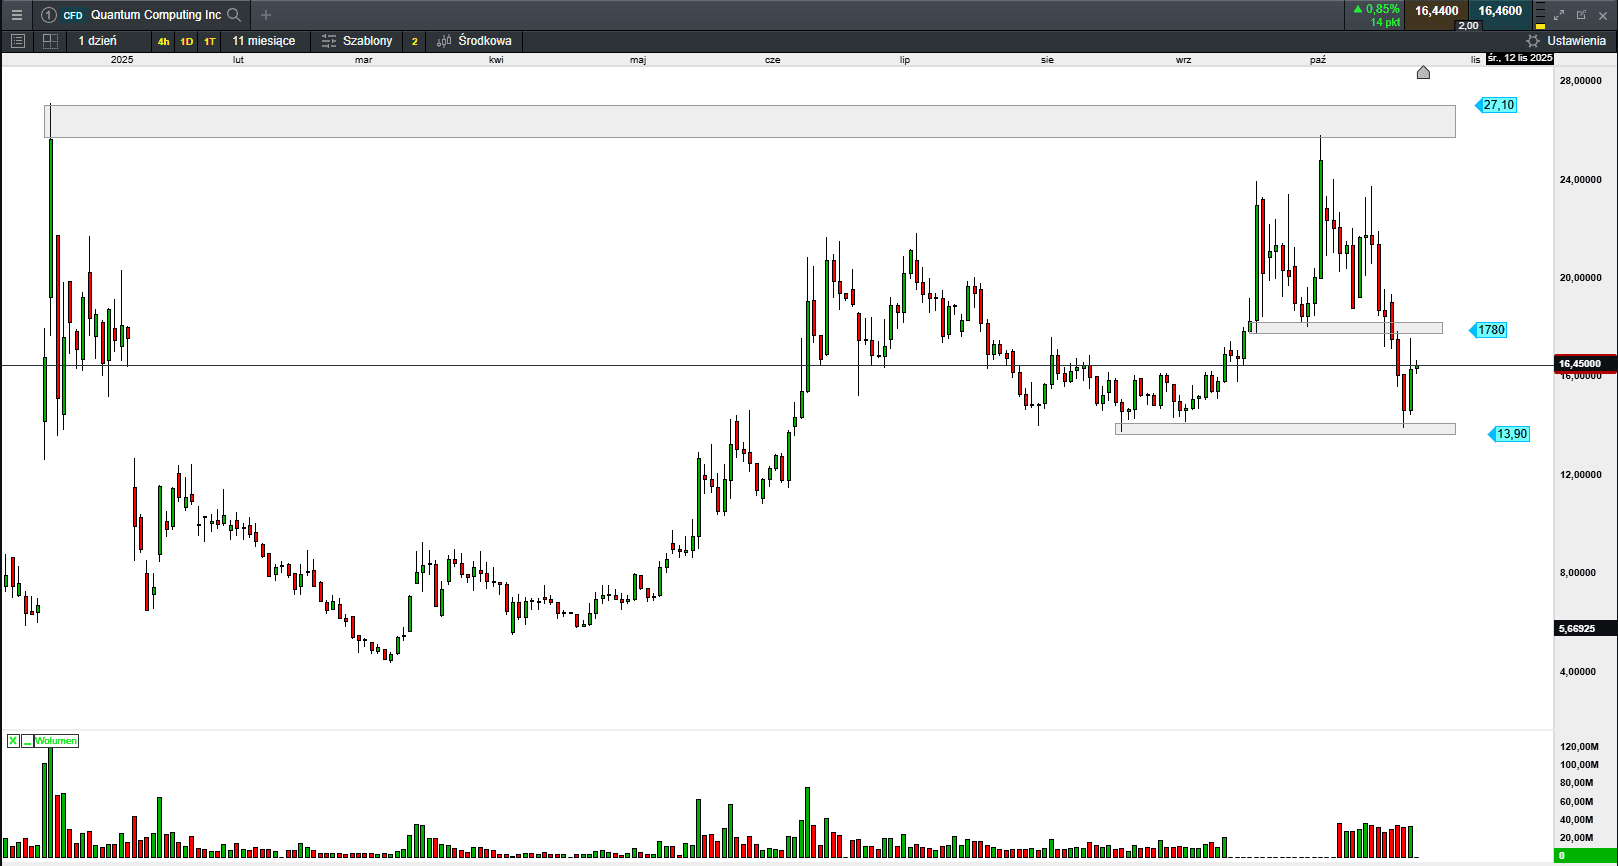Image resolution: width=1618 pixels, height=866 pixels.
Task: Expand chart to fullscreen with arrows icon
Action: pos(1558,15)
